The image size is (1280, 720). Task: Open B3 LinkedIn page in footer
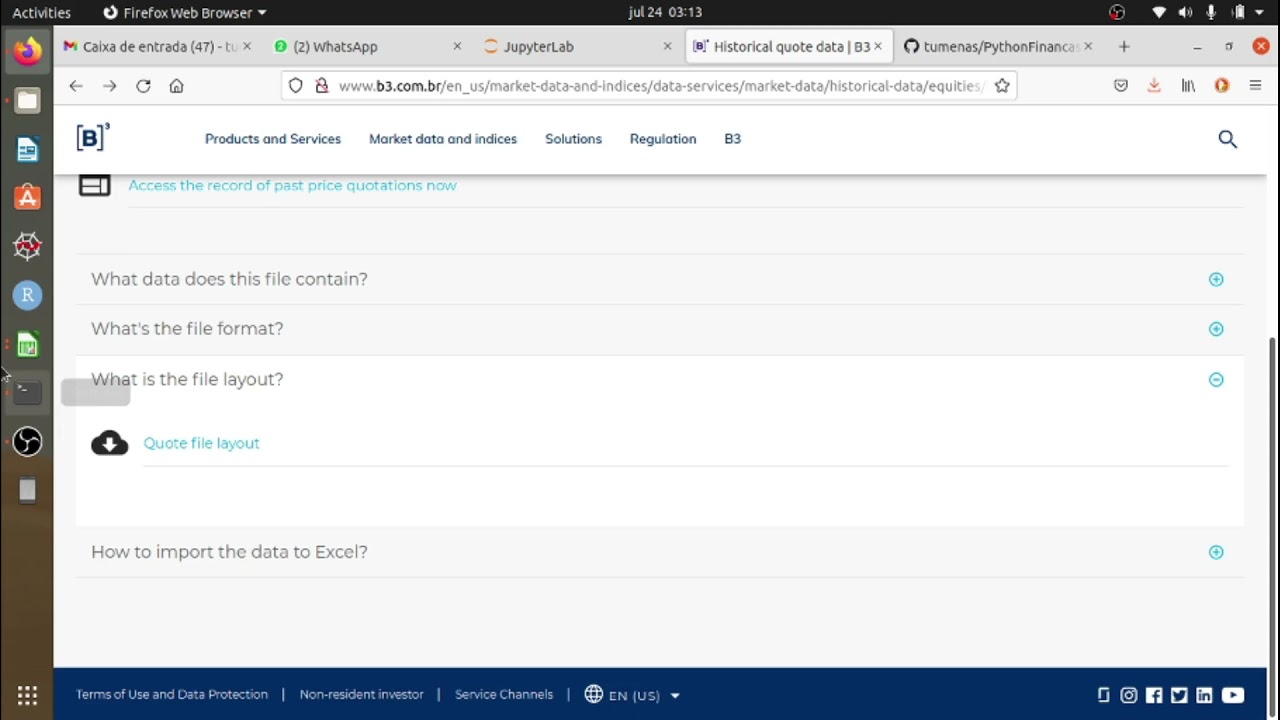coord(1204,695)
